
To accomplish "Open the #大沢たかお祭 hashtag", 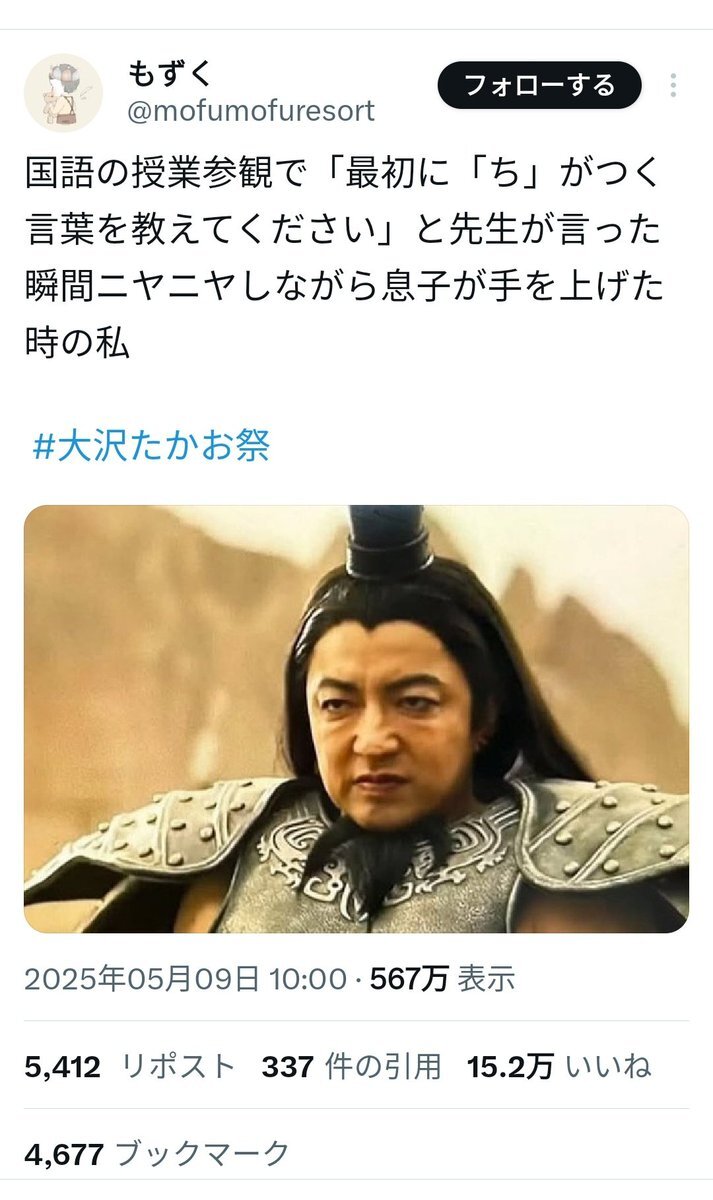I will click(152, 446).
